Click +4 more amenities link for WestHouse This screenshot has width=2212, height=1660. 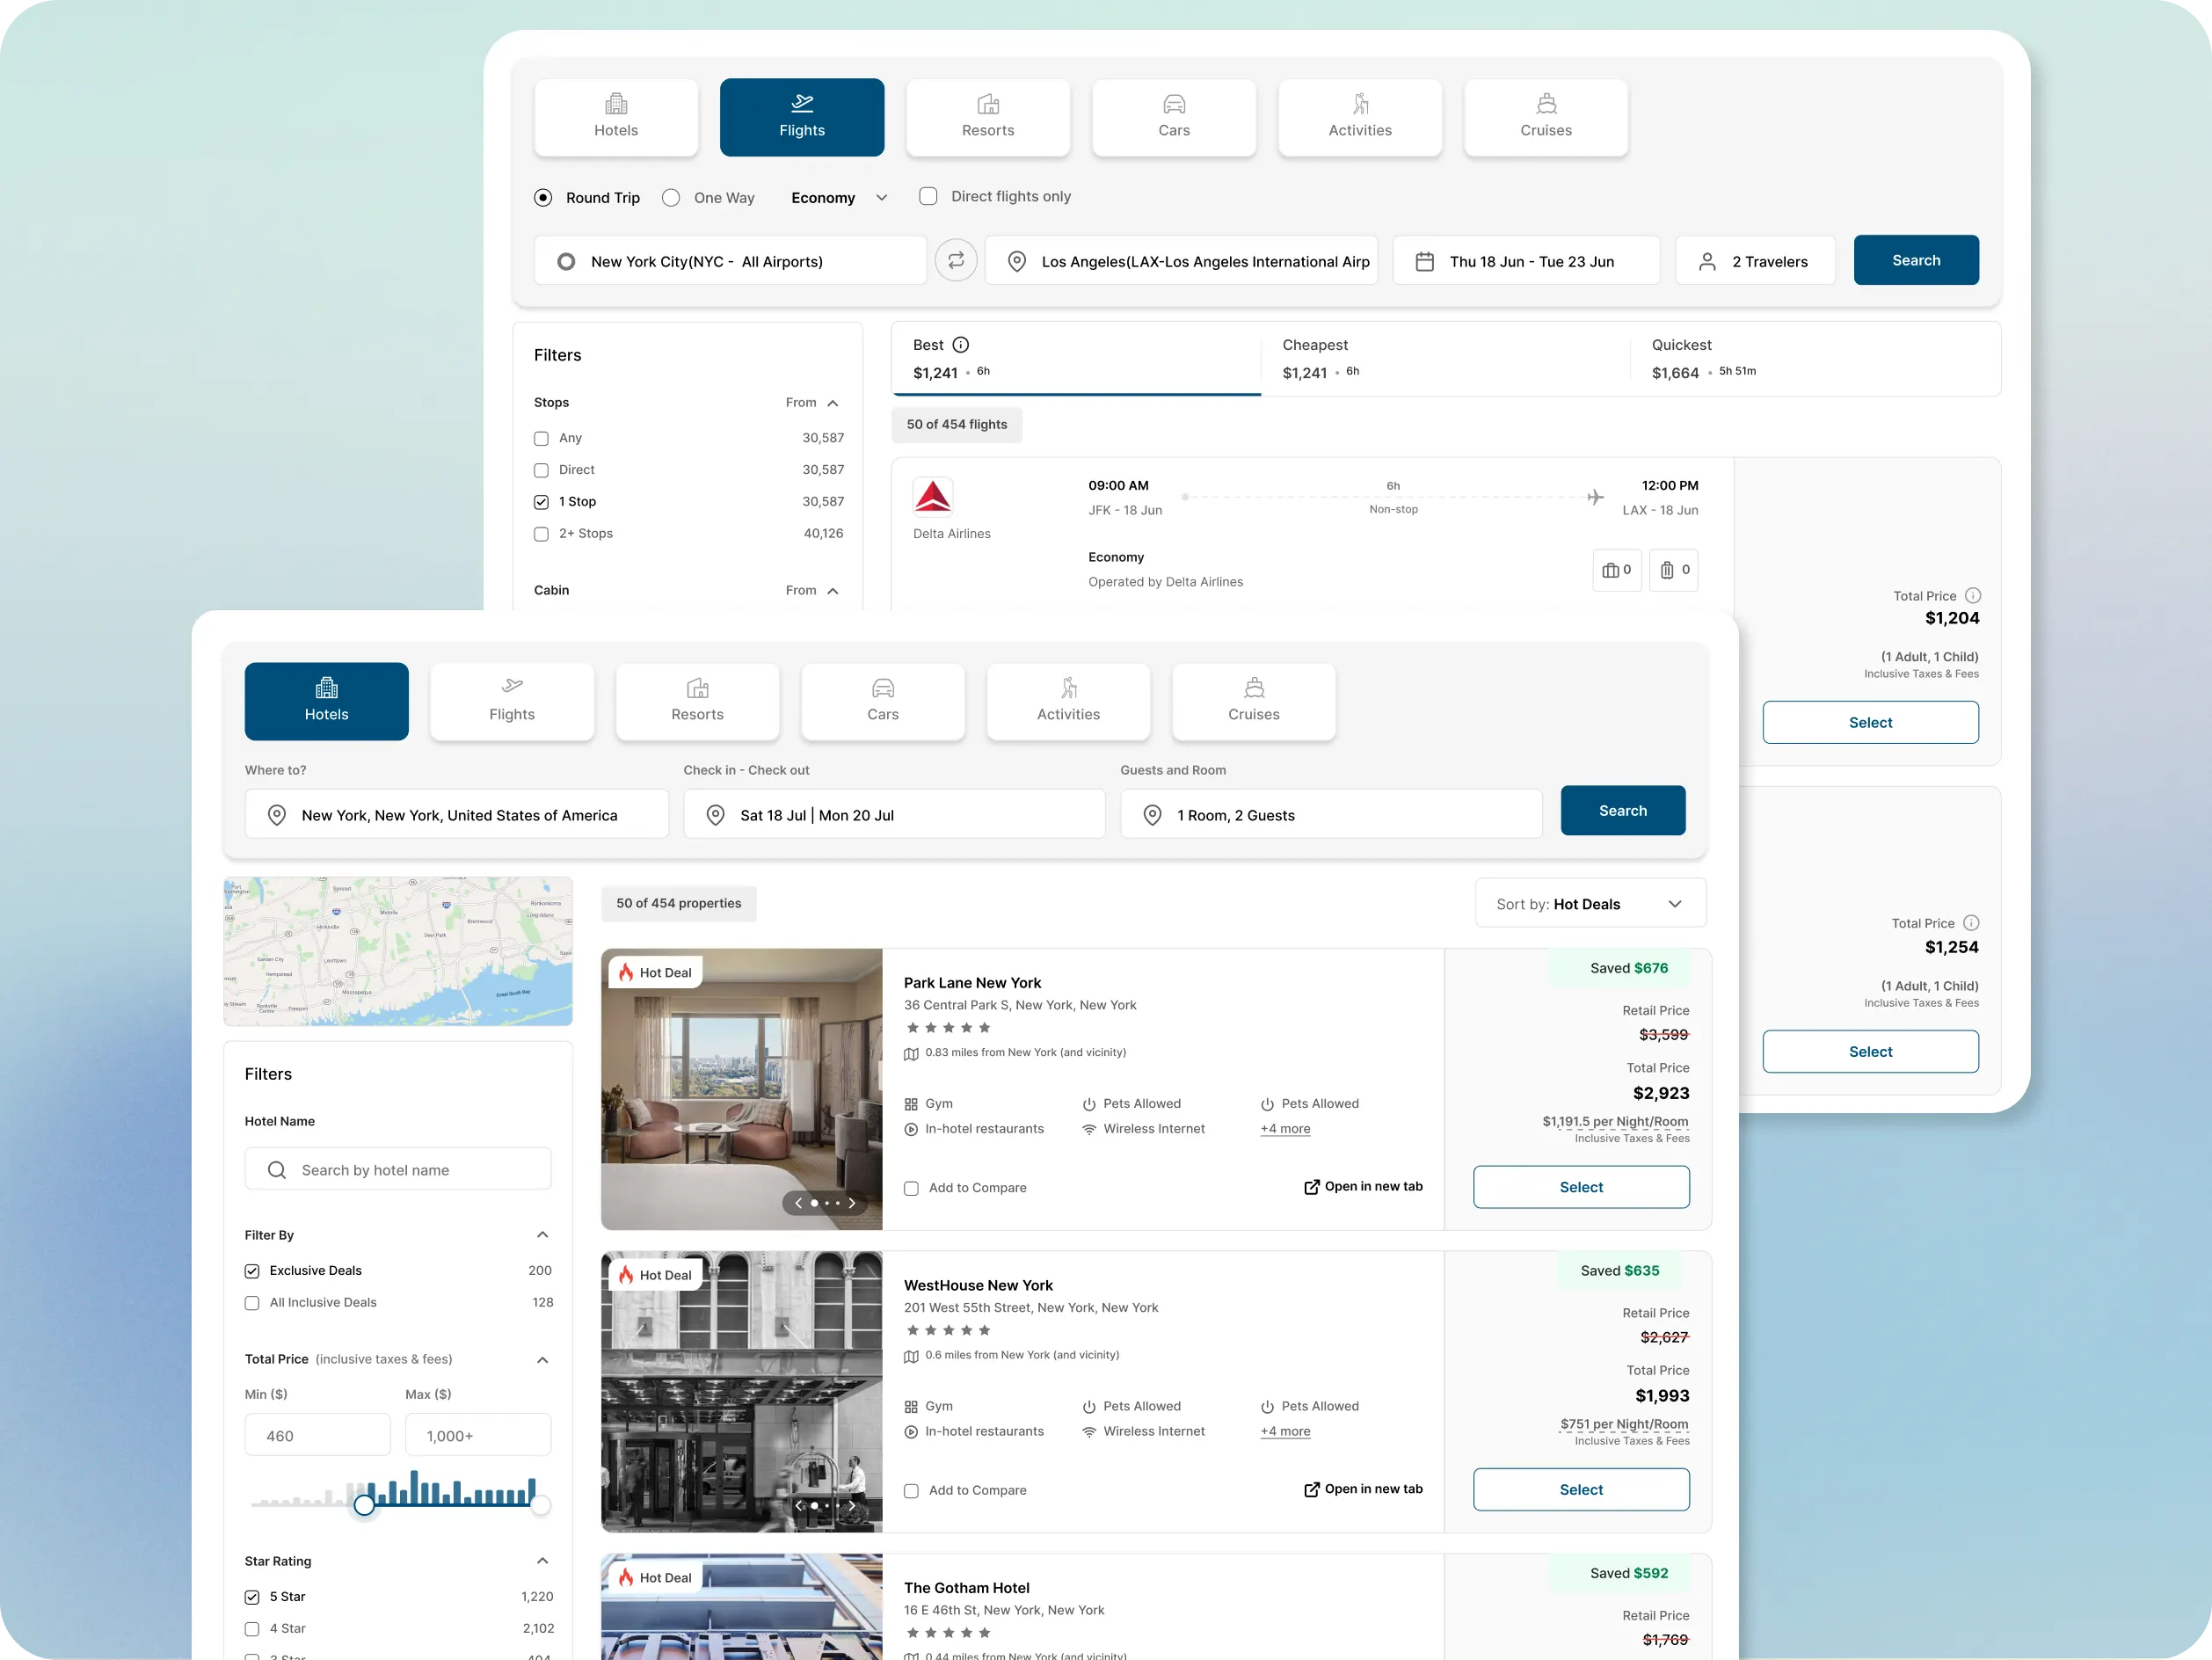coord(1285,1432)
